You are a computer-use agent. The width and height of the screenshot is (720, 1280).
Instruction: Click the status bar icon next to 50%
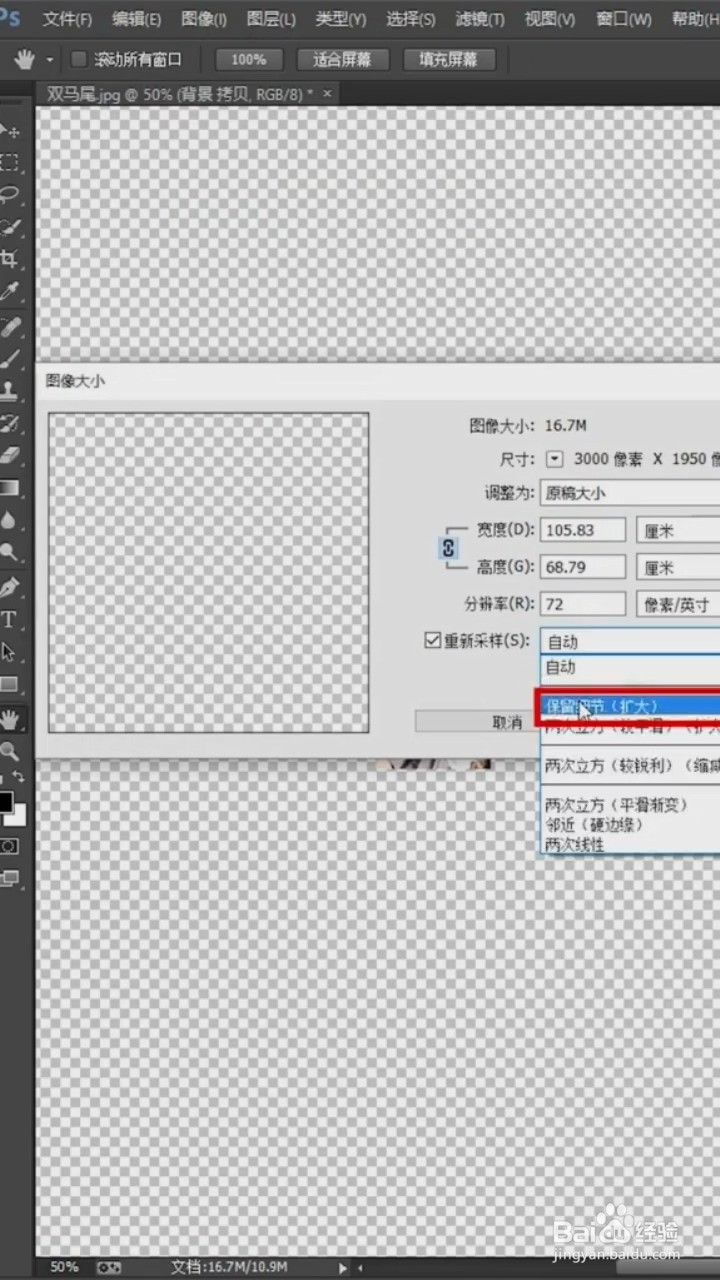pyautogui.click(x=108, y=1267)
